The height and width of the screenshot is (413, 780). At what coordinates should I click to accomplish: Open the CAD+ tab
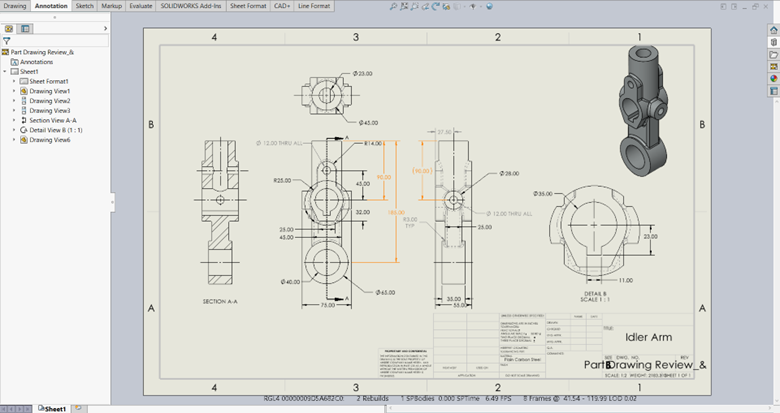[282, 6]
